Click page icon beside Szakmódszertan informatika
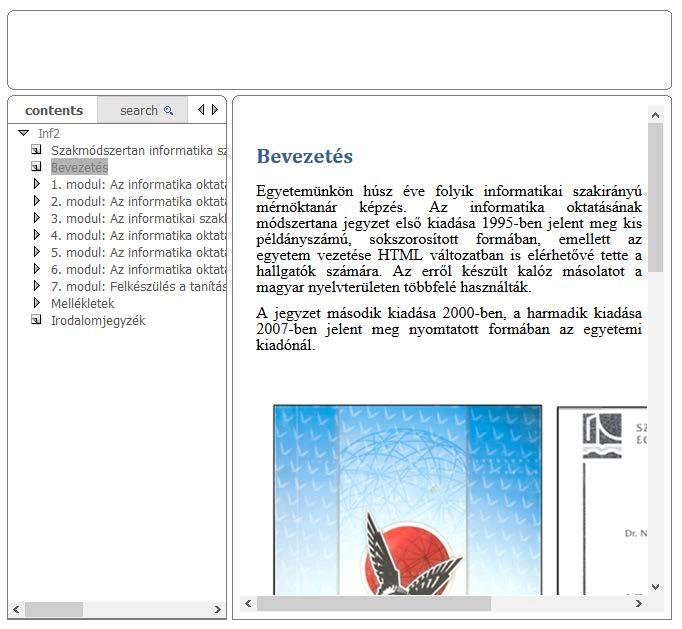The width and height of the screenshot is (682, 629). tap(37, 150)
